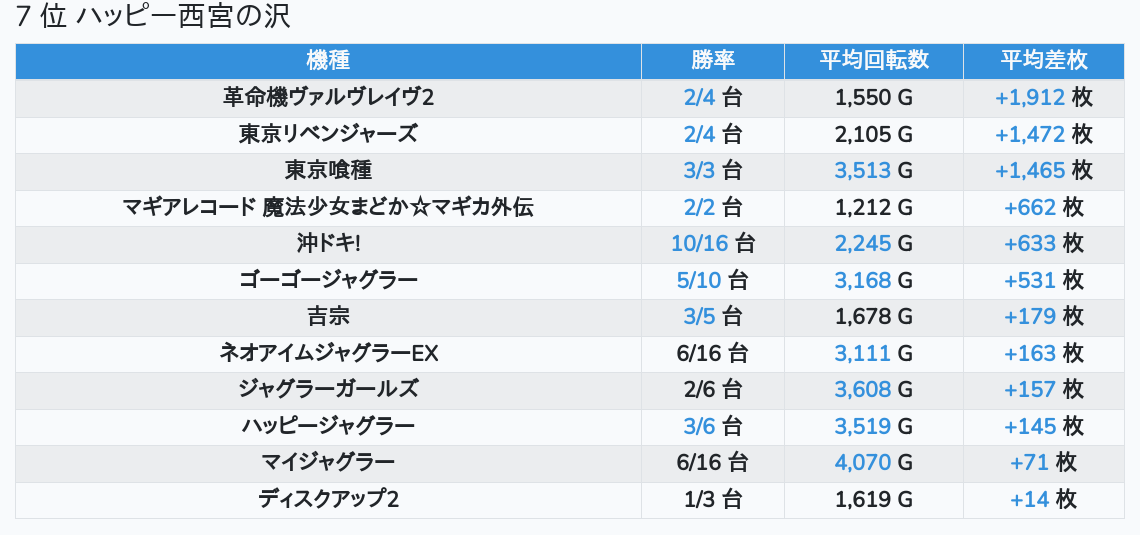Select the 東京喰種 machine name
The width and height of the screenshot is (1140, 535).
(x=328, y=170)
